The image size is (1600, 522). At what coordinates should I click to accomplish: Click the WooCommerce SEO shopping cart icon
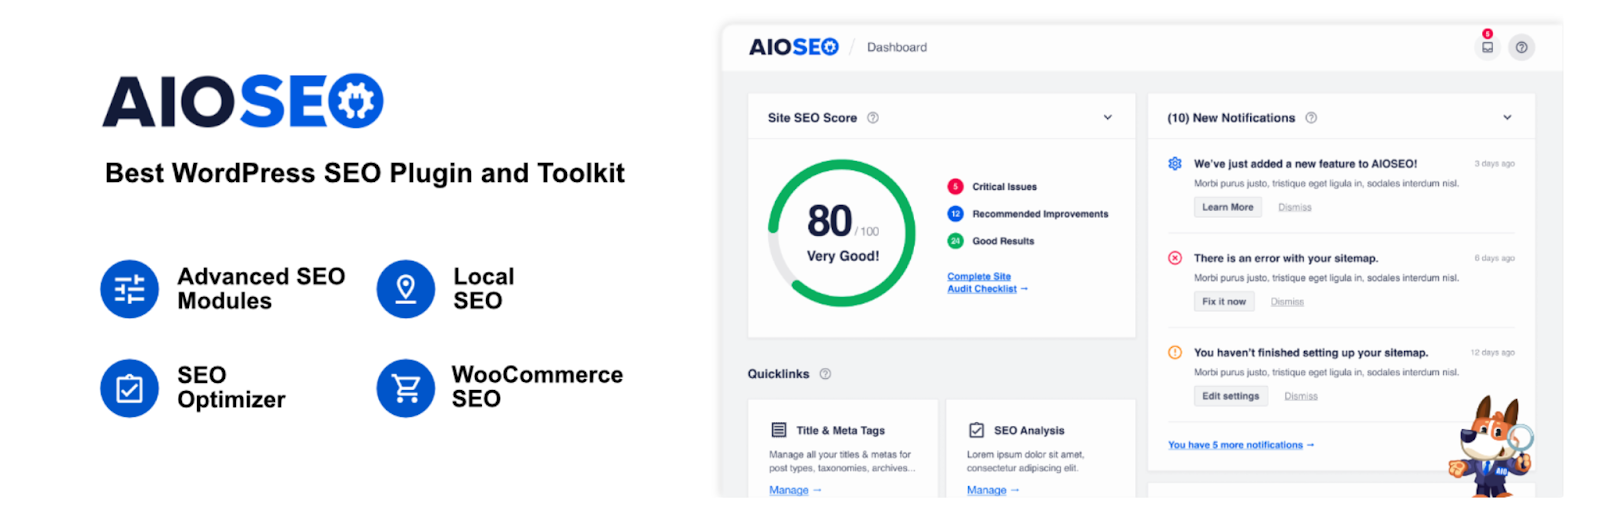pos(406,388)
